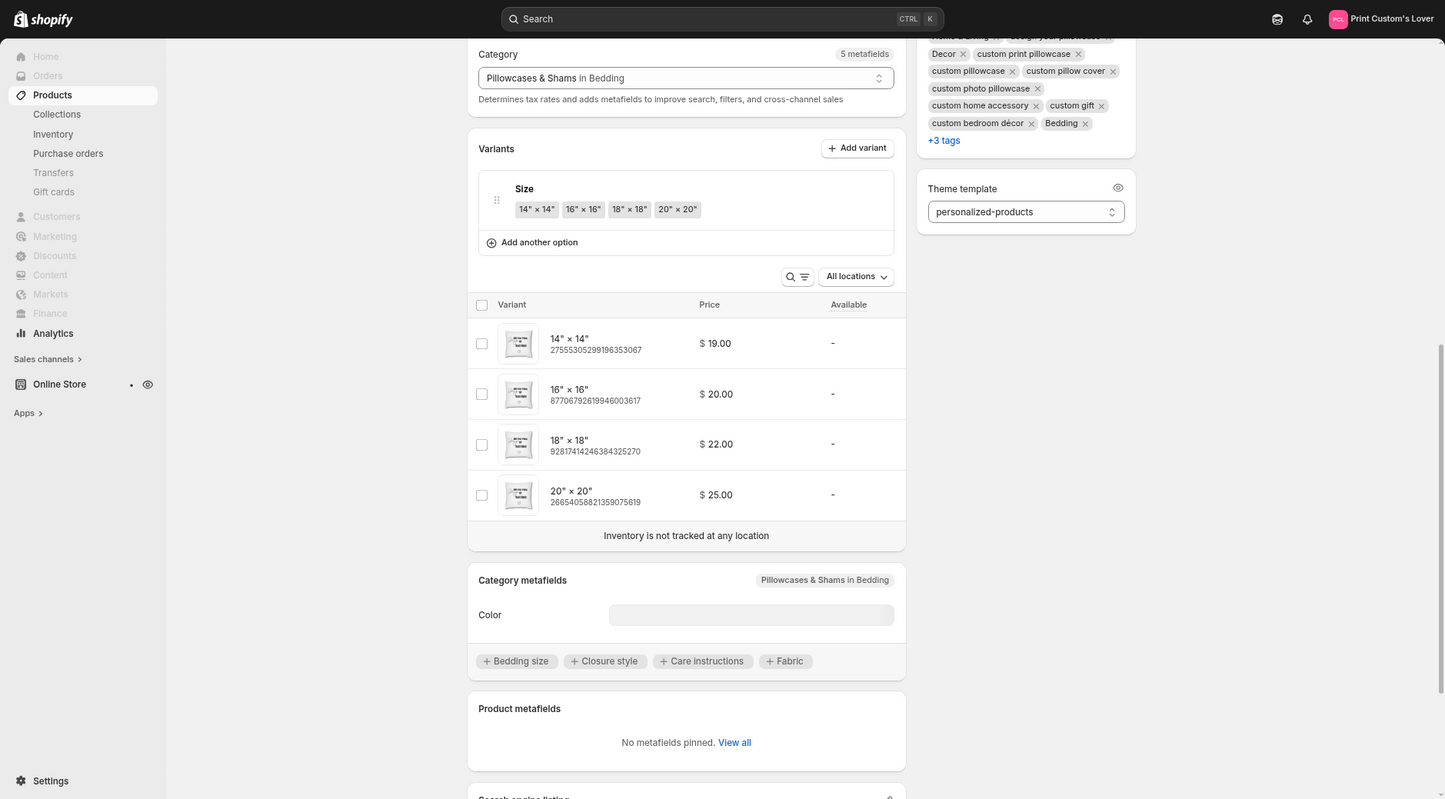The image size is (1445, 799).
Task: Click the page vertical scrollbar
Action: pos(1441,518)
